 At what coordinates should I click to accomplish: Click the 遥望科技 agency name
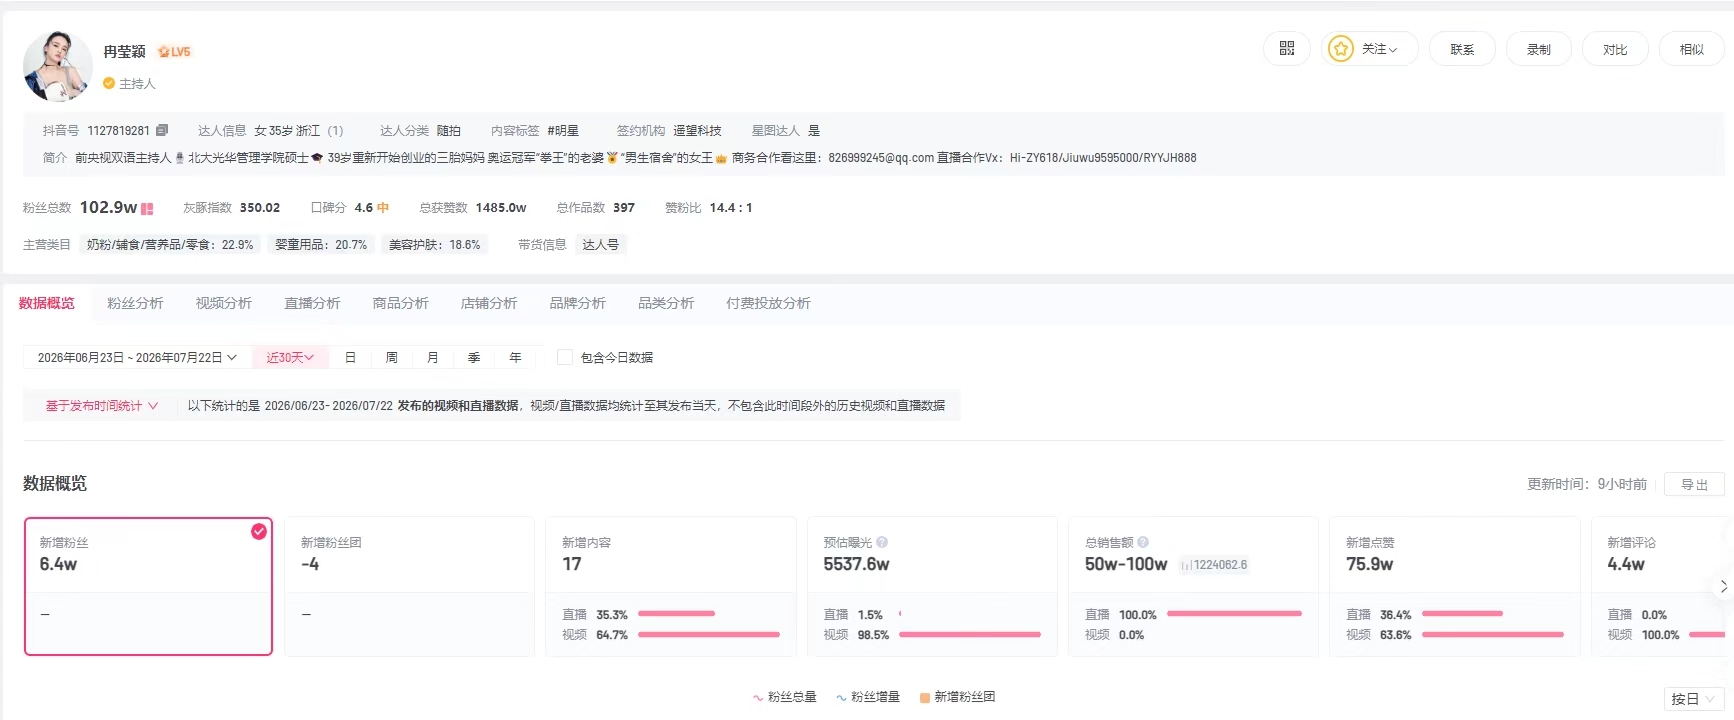[x=697, y=130]
